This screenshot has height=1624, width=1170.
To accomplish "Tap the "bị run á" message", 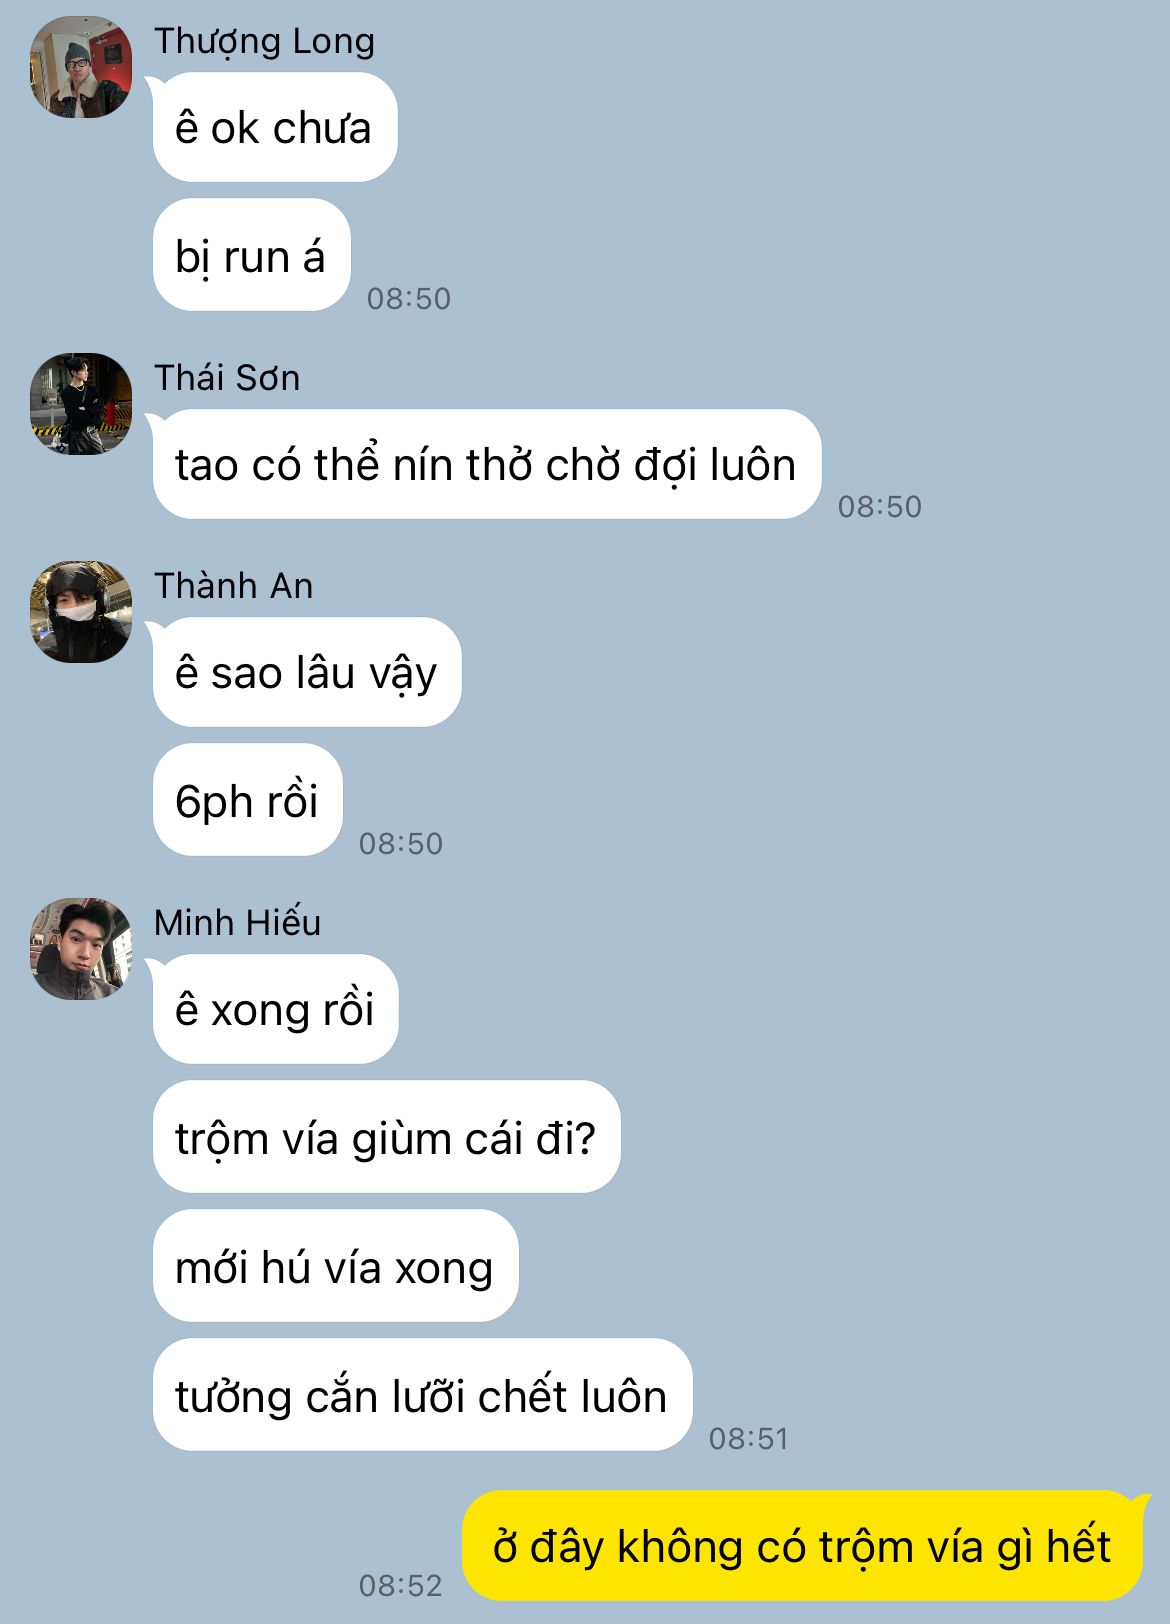I will (x=251, y=256).
